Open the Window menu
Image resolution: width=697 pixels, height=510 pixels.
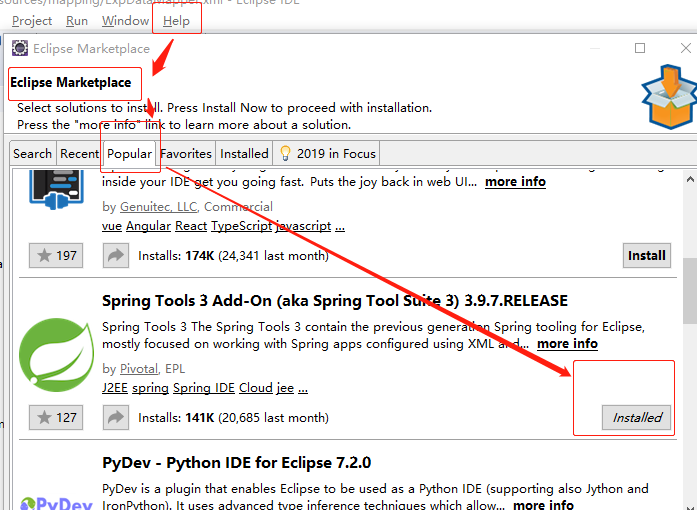[125, 21]
